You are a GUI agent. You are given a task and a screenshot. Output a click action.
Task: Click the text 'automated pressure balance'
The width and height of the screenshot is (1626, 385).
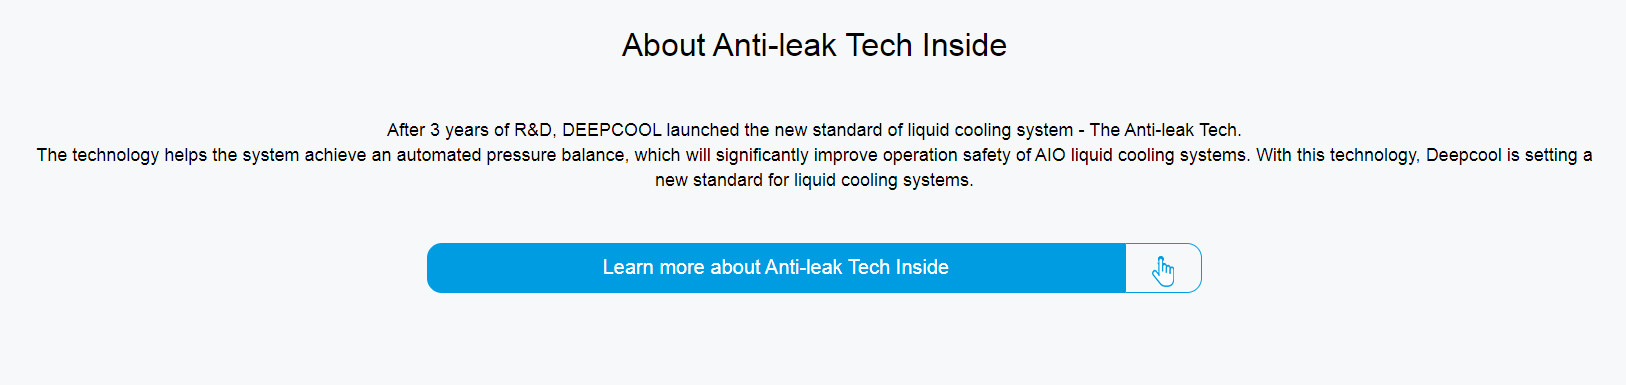(x=511, y=155)
